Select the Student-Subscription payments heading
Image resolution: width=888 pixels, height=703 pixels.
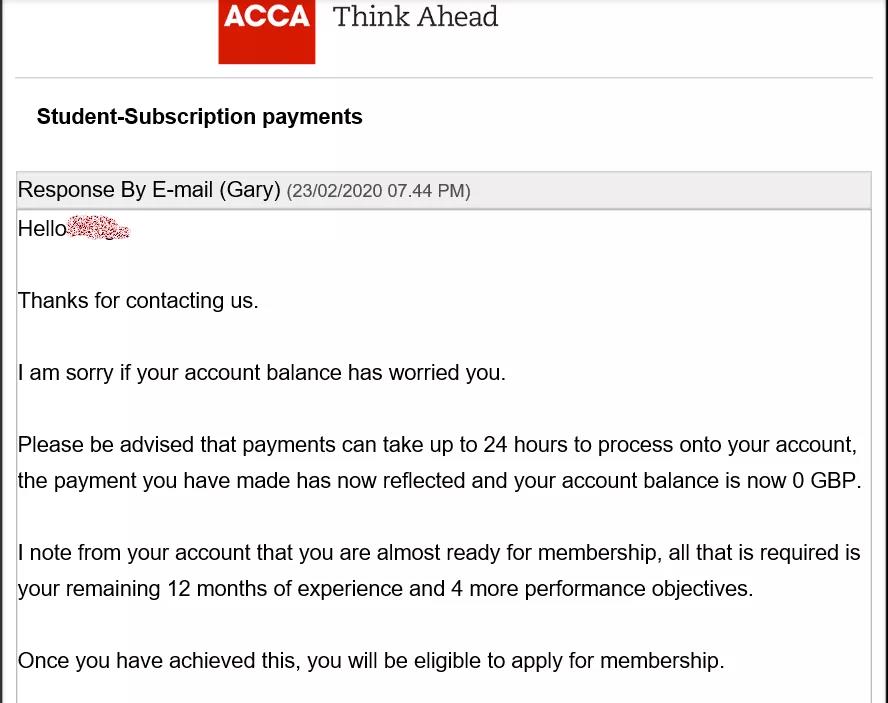[x=199, y=117]
